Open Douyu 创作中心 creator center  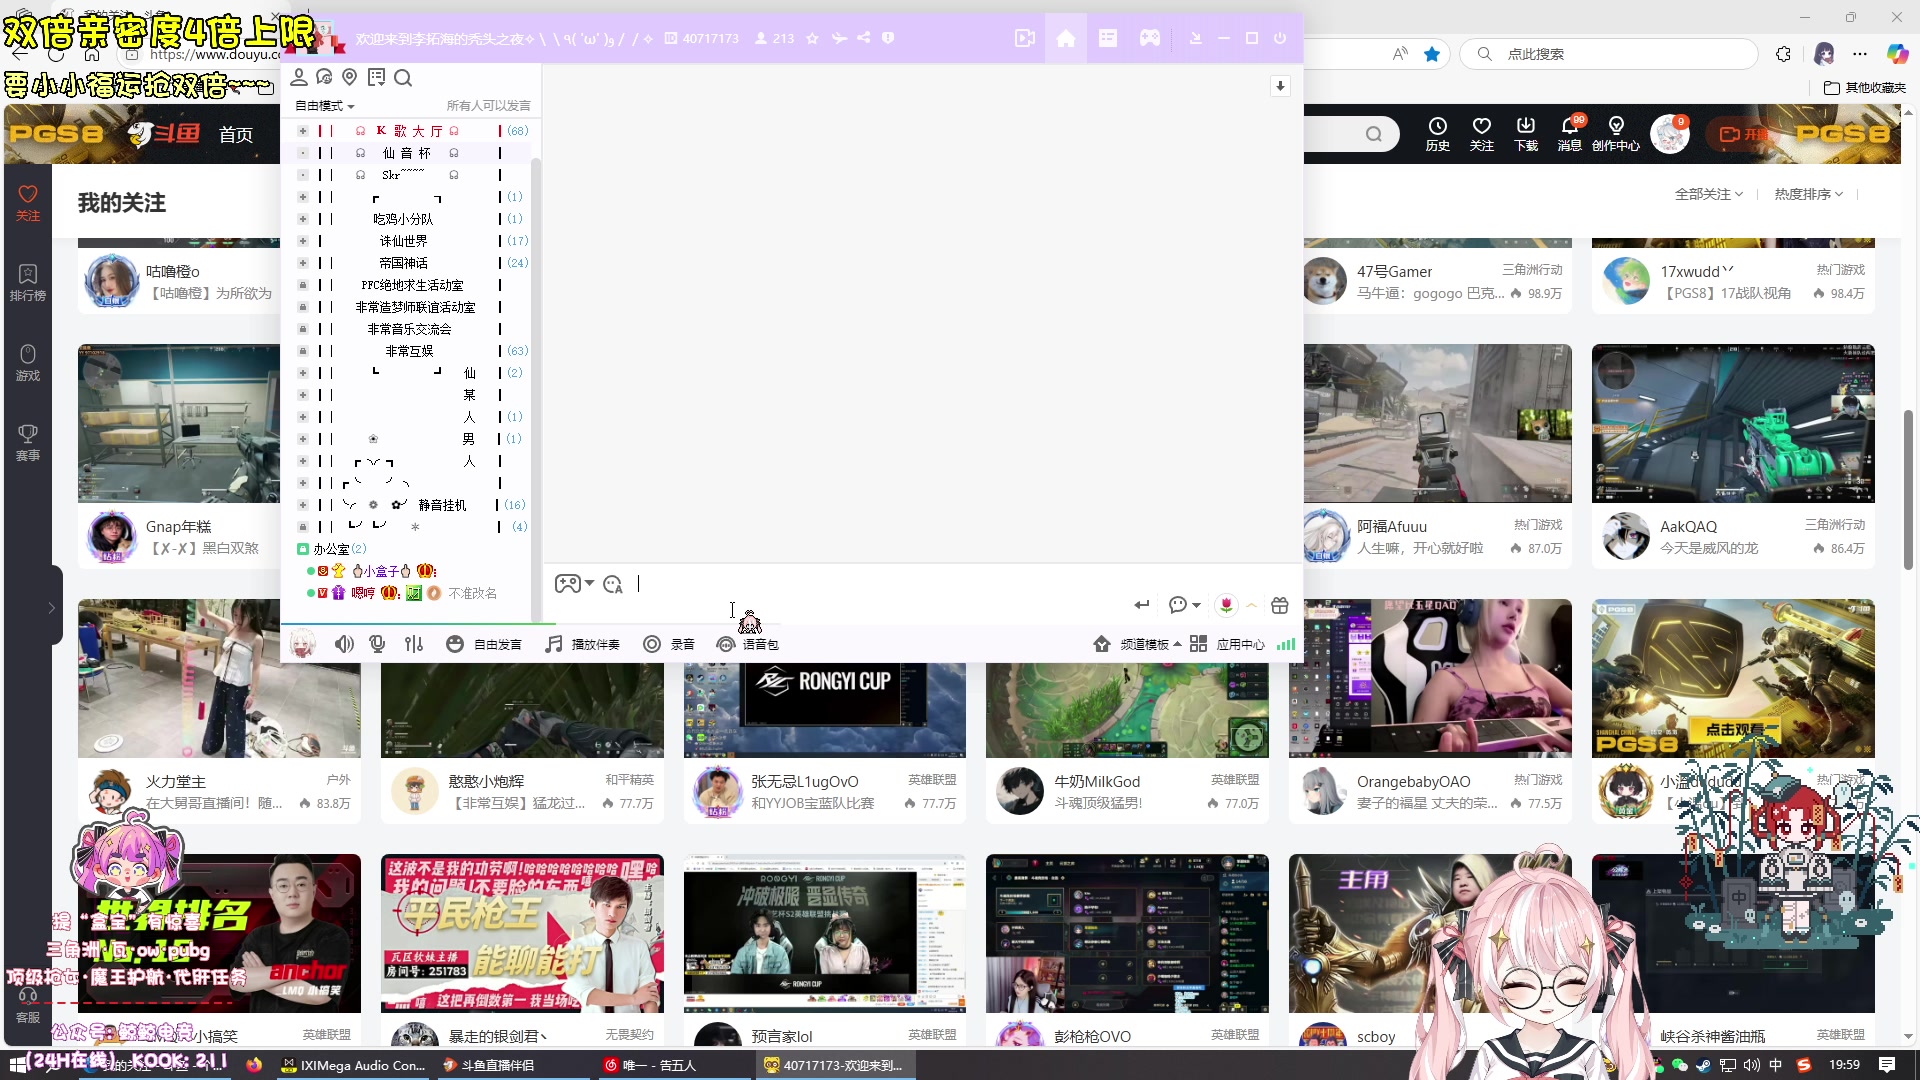(1616, 133)
